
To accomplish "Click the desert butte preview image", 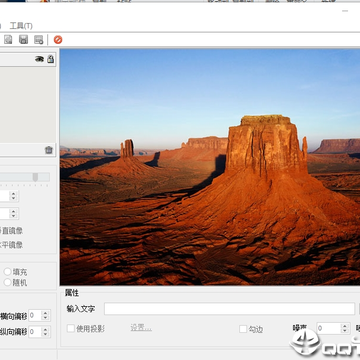I will coord(210,167).
